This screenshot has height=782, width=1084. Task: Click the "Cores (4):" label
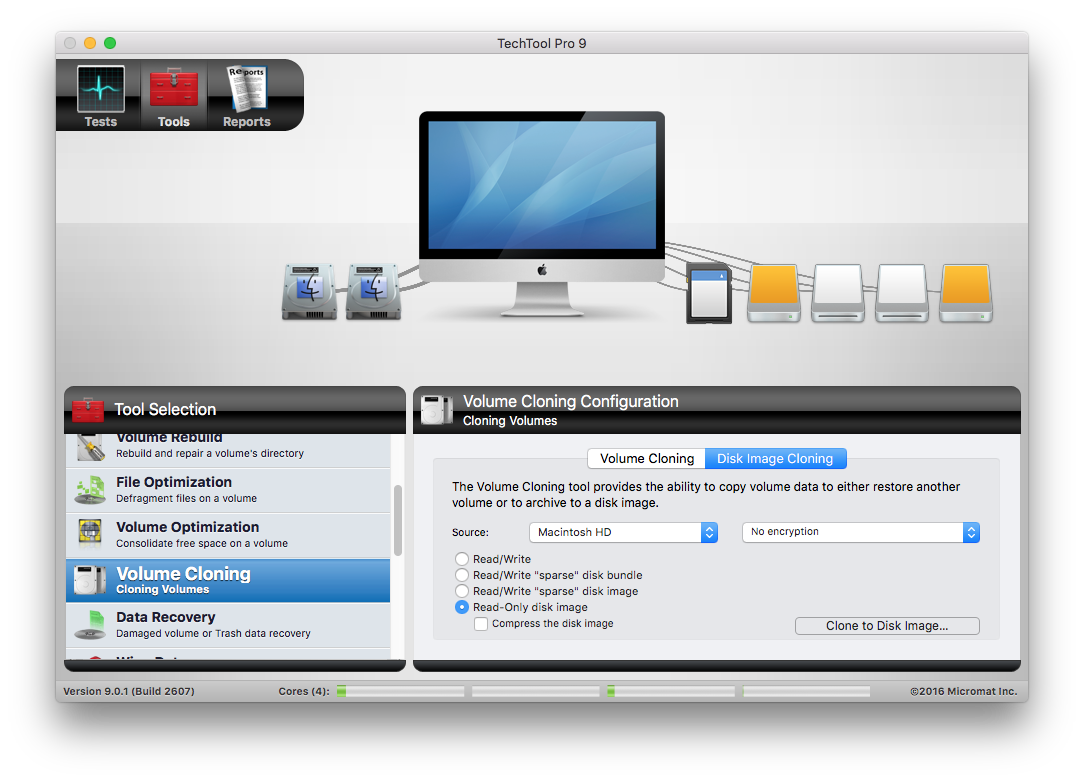(x=304, y=691)
